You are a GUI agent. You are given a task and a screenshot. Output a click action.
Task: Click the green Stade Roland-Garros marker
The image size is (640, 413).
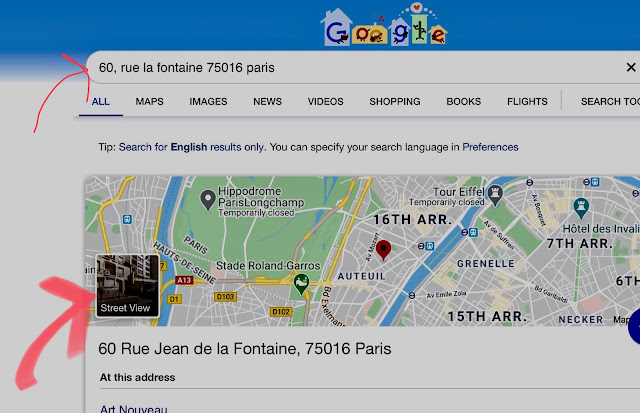point(301,284)
